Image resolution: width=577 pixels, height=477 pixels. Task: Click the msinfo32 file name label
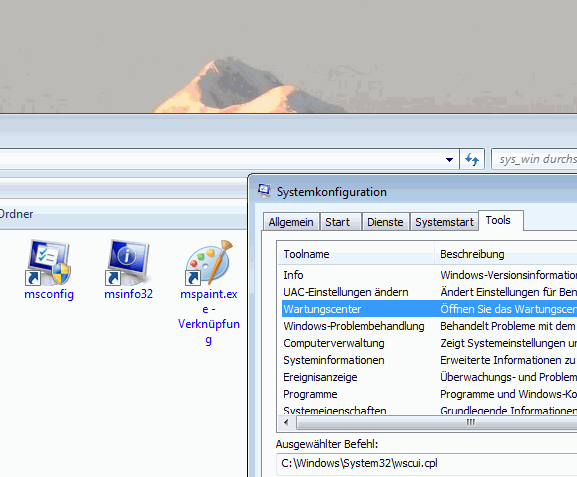pos(128,294)
